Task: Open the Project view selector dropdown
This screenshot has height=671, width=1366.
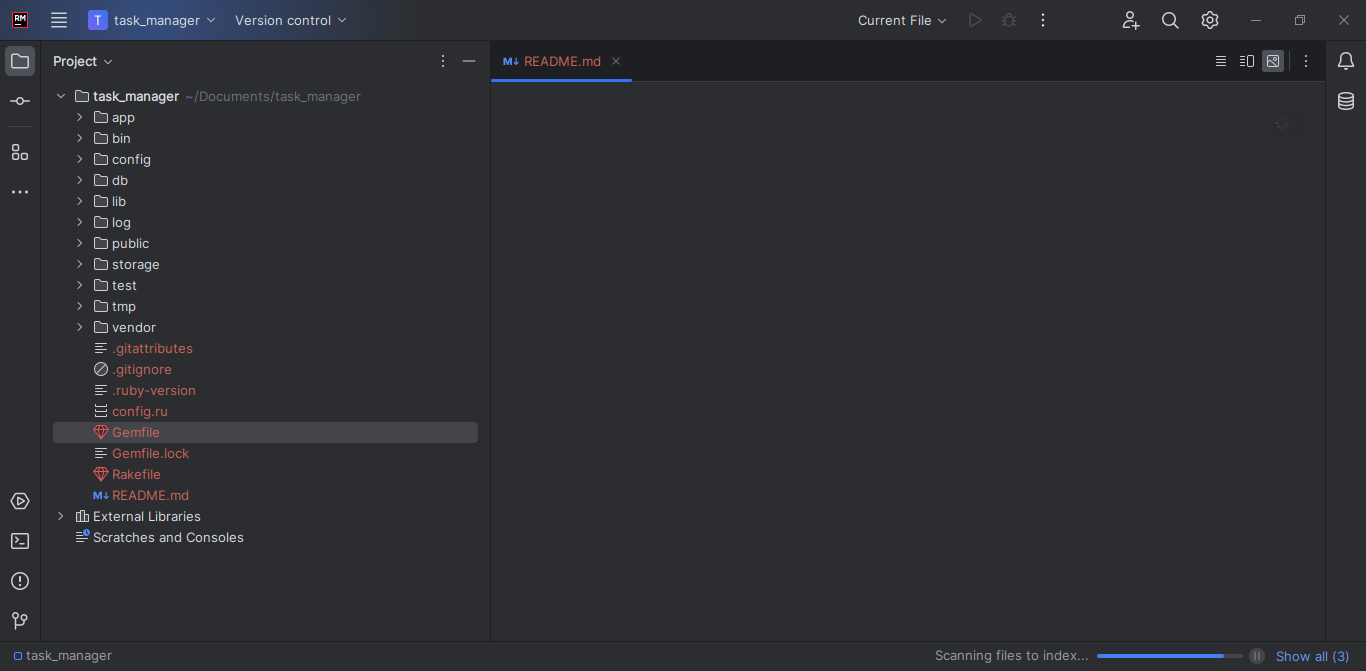Action: coord(83,61)
